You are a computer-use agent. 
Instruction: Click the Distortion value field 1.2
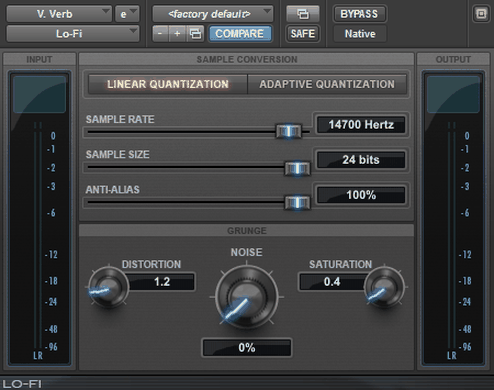(162, 282)
